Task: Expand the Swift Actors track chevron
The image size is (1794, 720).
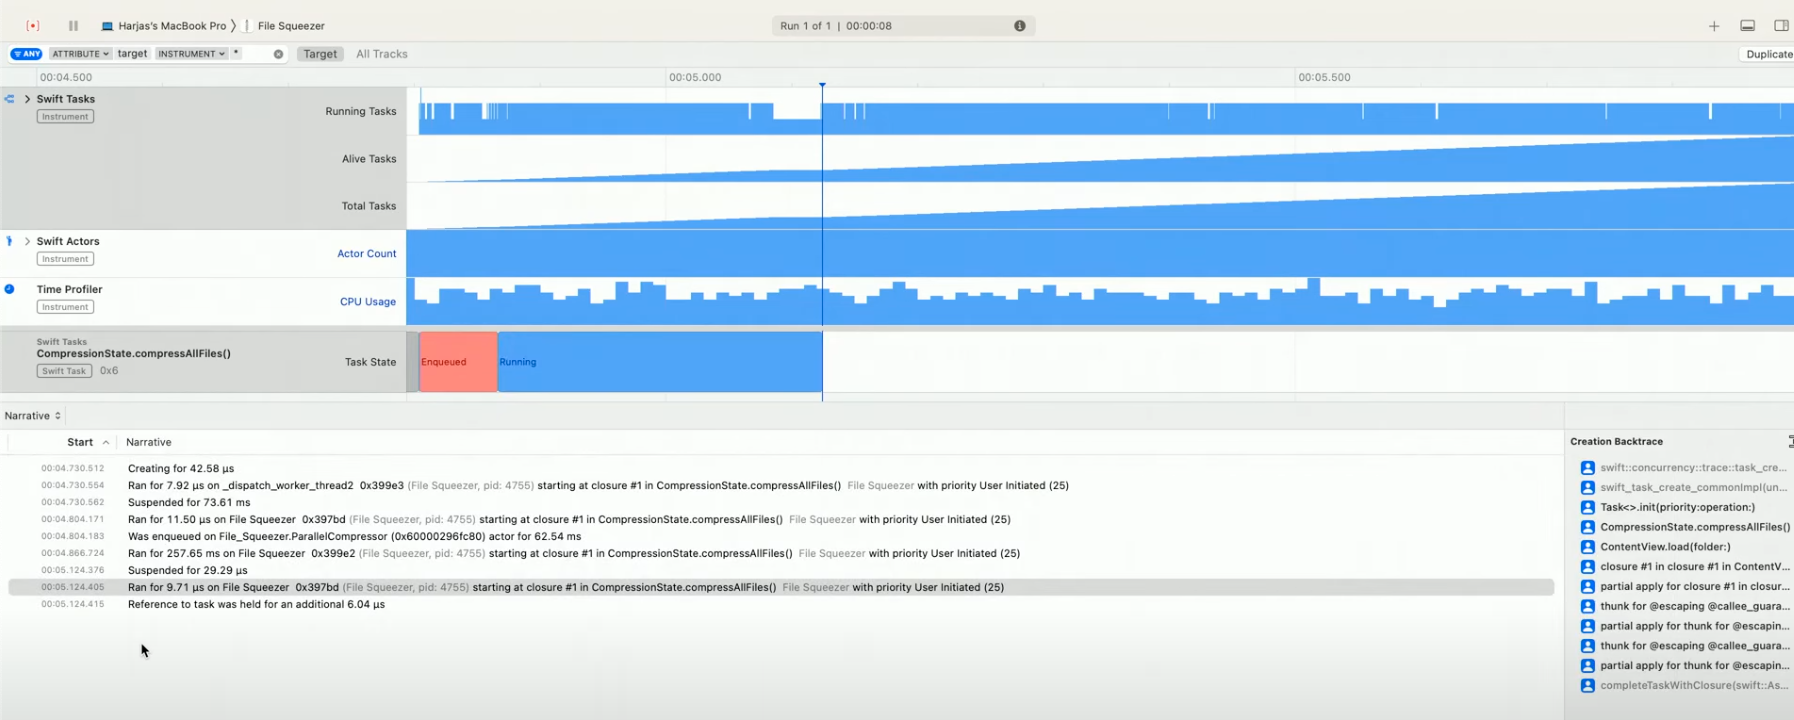Action: (27, 241)
